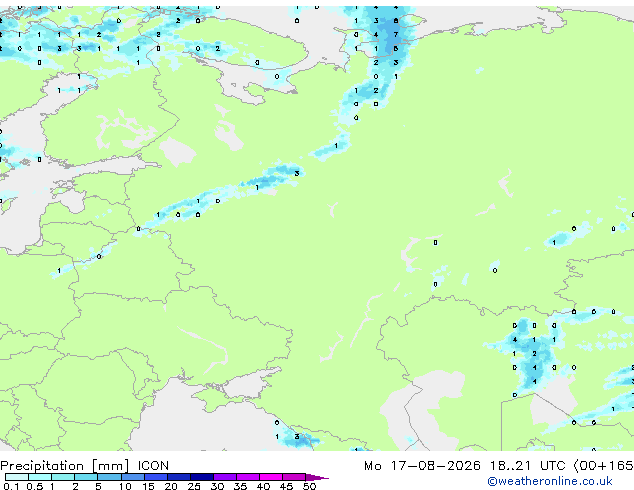Select the 10–15 mm legend color swatch
Screen dimensions: 634x490
133,477
